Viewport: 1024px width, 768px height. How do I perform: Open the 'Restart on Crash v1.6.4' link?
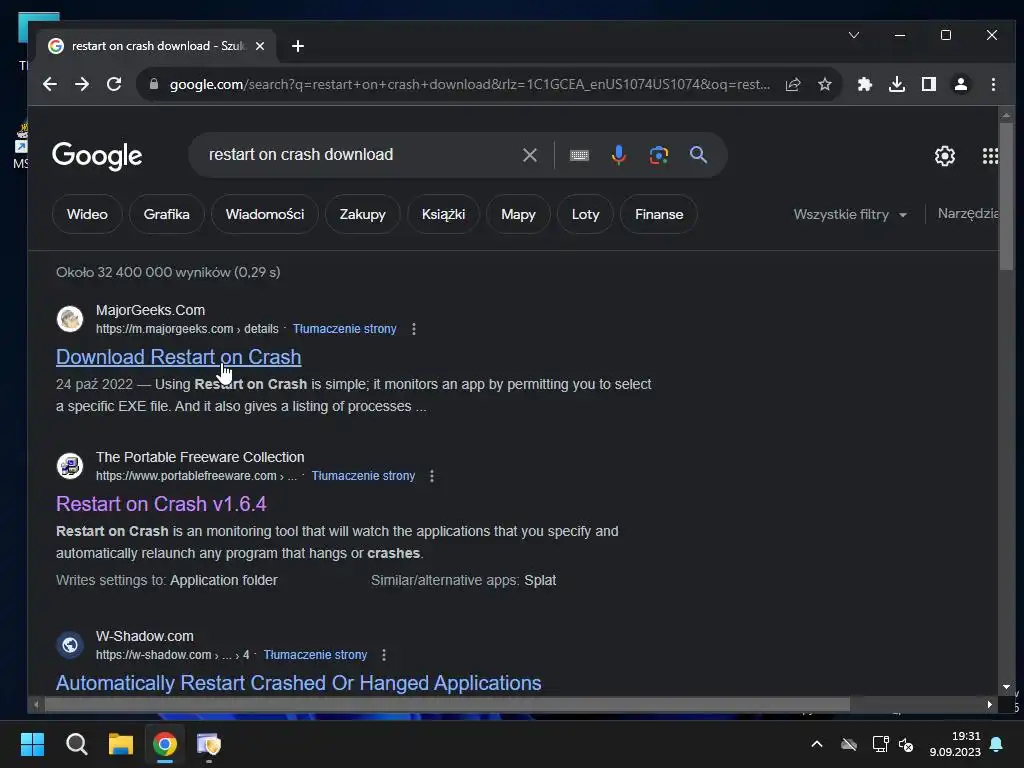(161, 504)
